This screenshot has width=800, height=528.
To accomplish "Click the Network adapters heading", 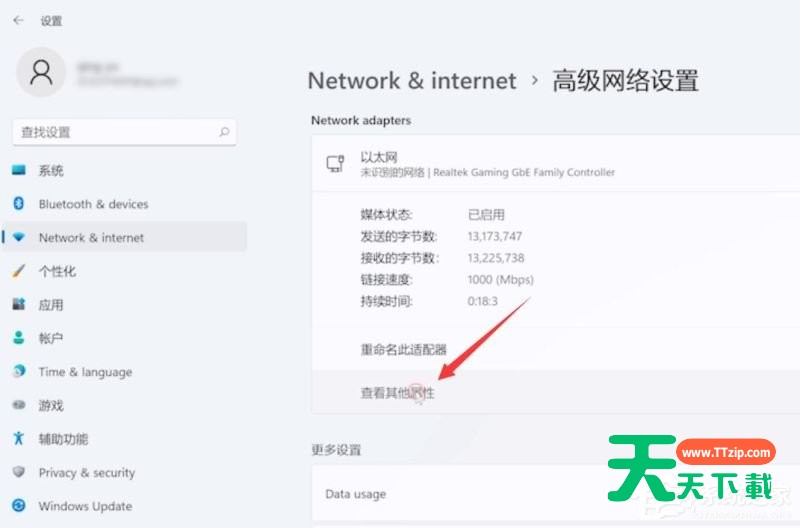I will click(x=361, y=120).
